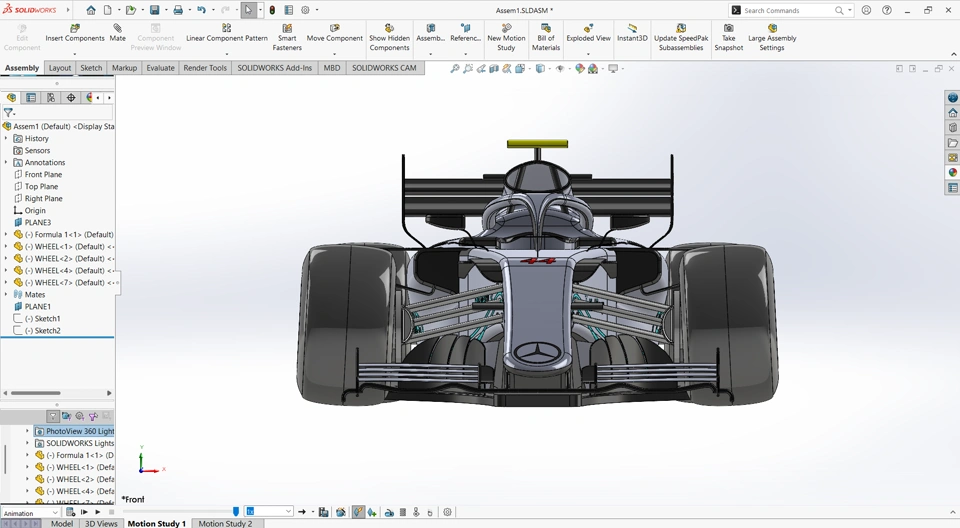This screenshot has height=528, width=960.
Task: Expand WHEEL<1> in the upper tree
Action: click(6, 246)
